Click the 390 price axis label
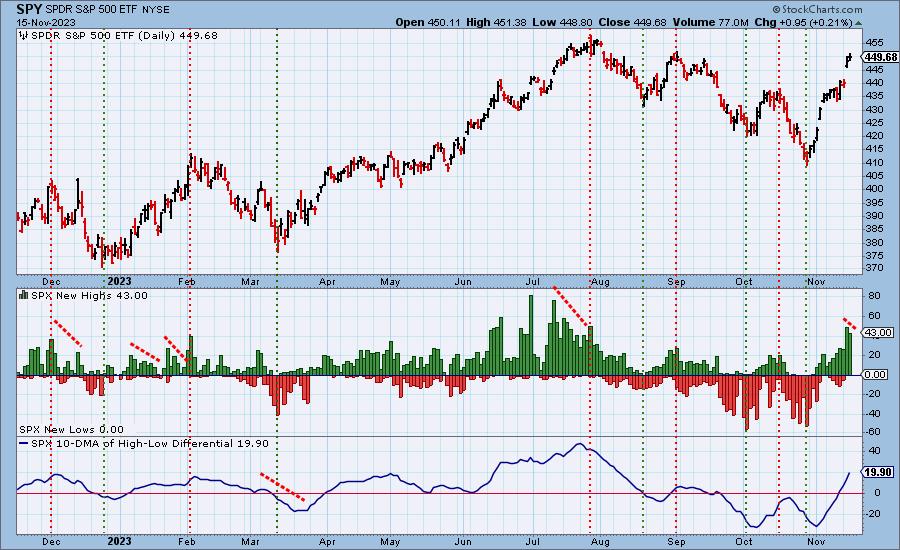 [x=874, y=215]
